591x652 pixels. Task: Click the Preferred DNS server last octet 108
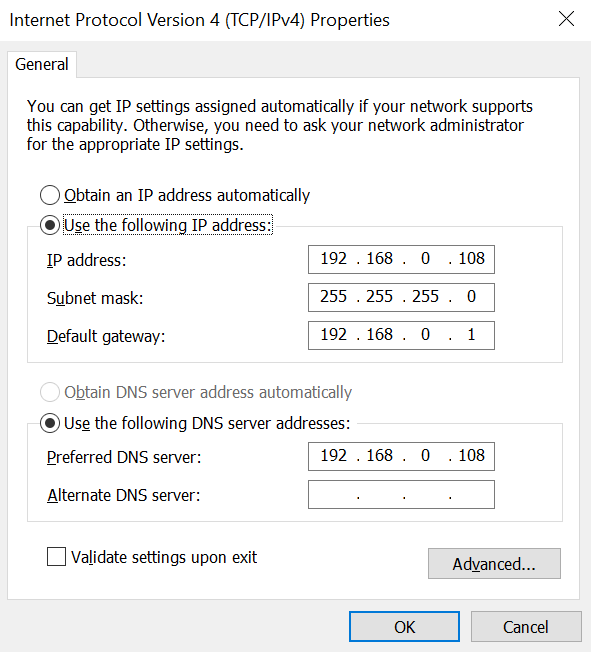[x=471, y=456]
